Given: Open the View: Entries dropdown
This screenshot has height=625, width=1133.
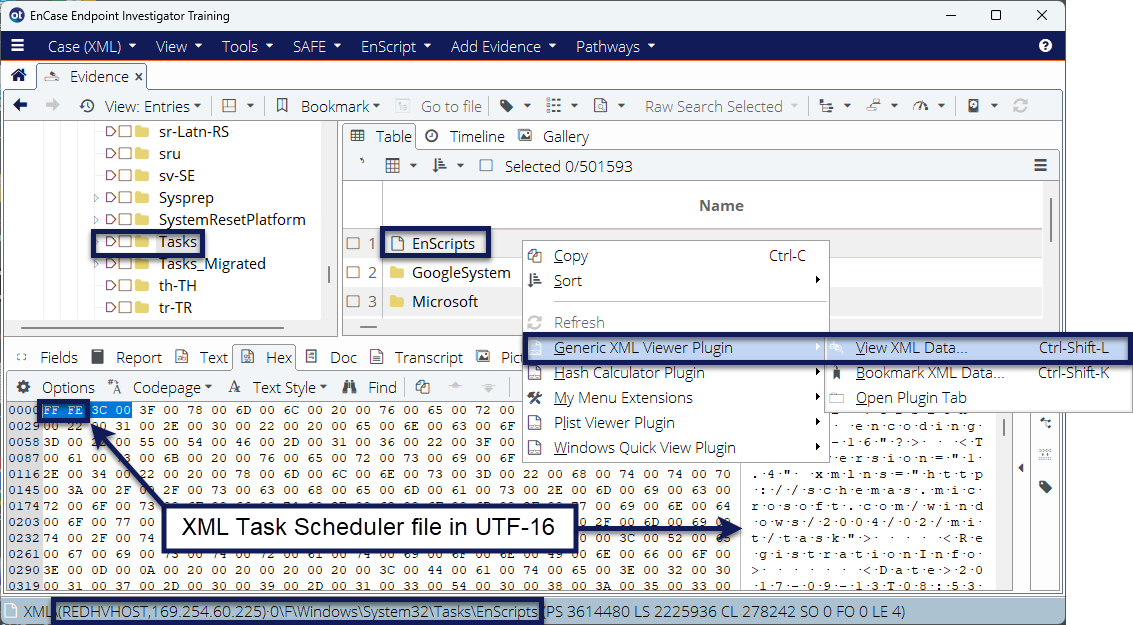Looking at the screenshot, I should pos(152,106).
